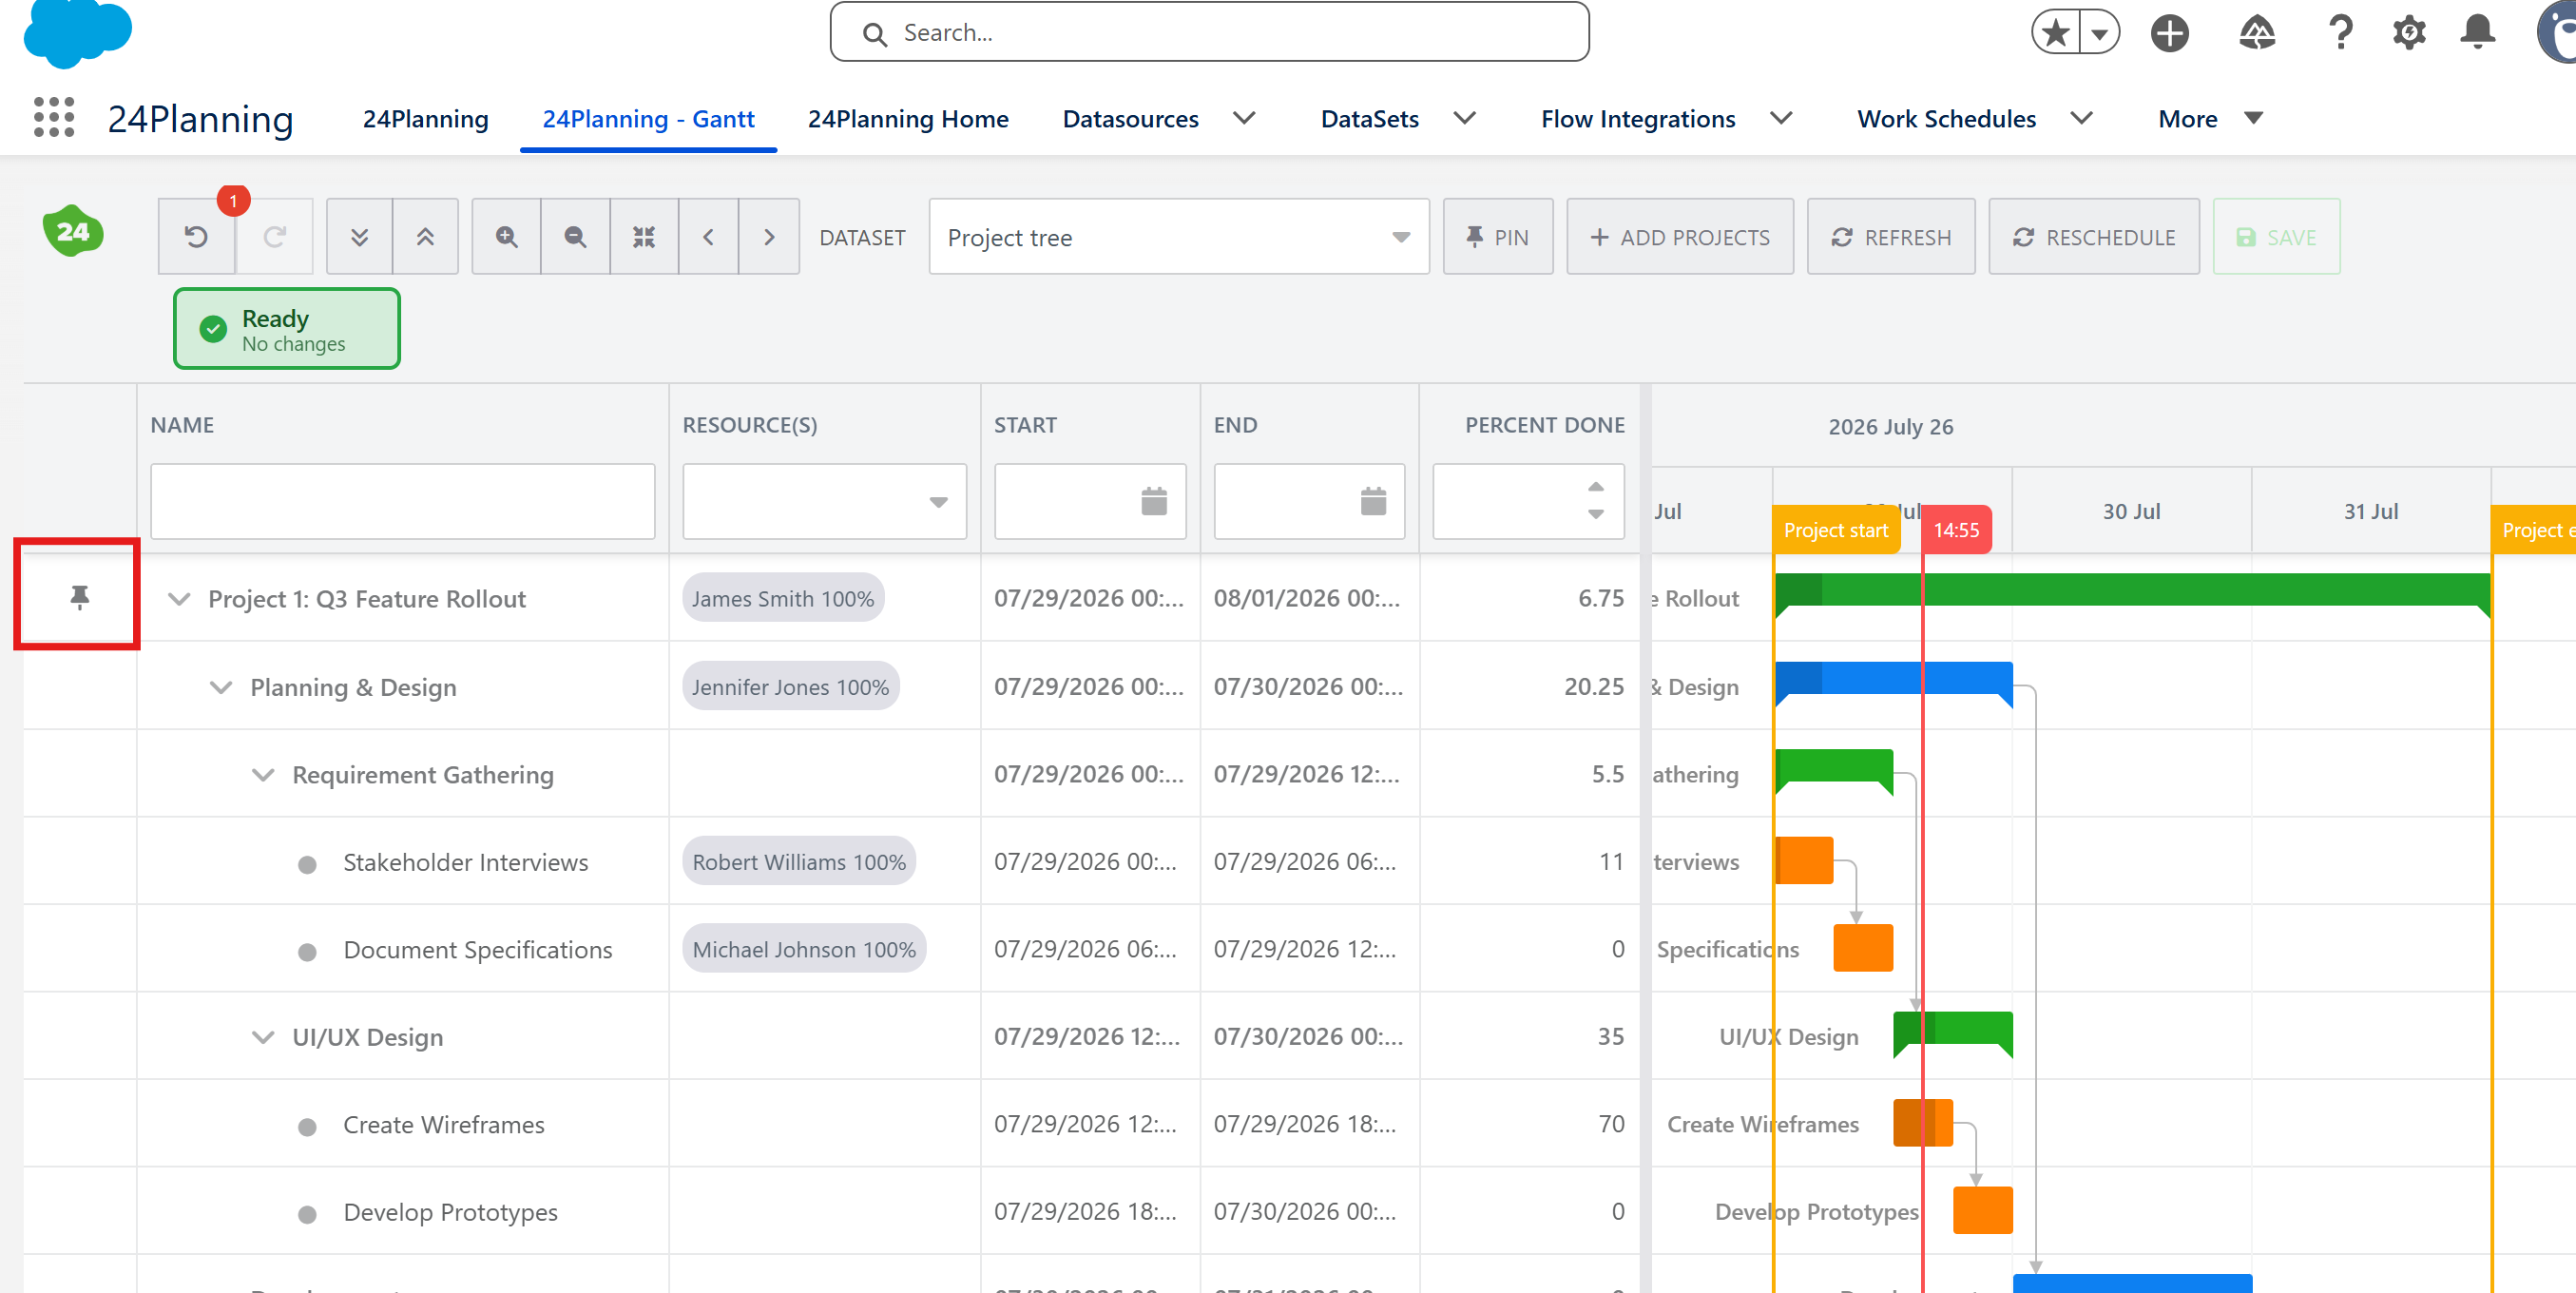The height and width of the screenshot is (1293, 2576).
Task: Click the green 24 Planning logo
Action: [73, 231]
